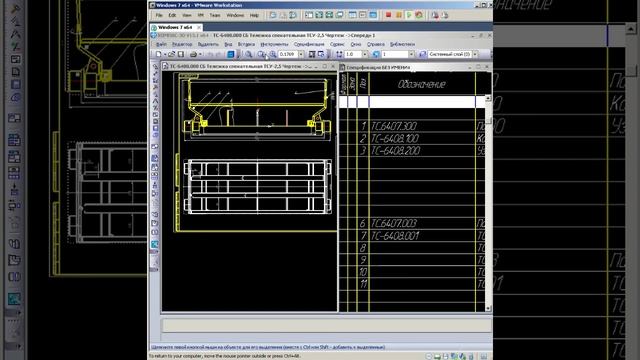Screen dimensions: 640x360
Task: Click specification scrollbar down arrow
Action: [488, 309]
